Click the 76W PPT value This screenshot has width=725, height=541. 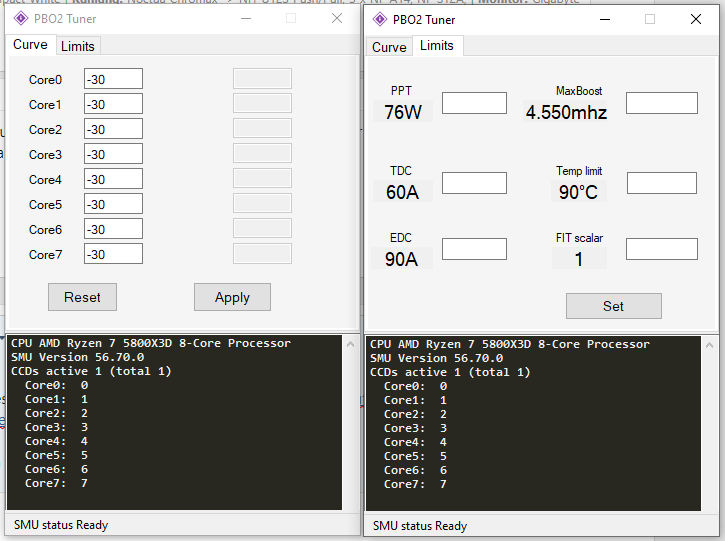(403, 112)
